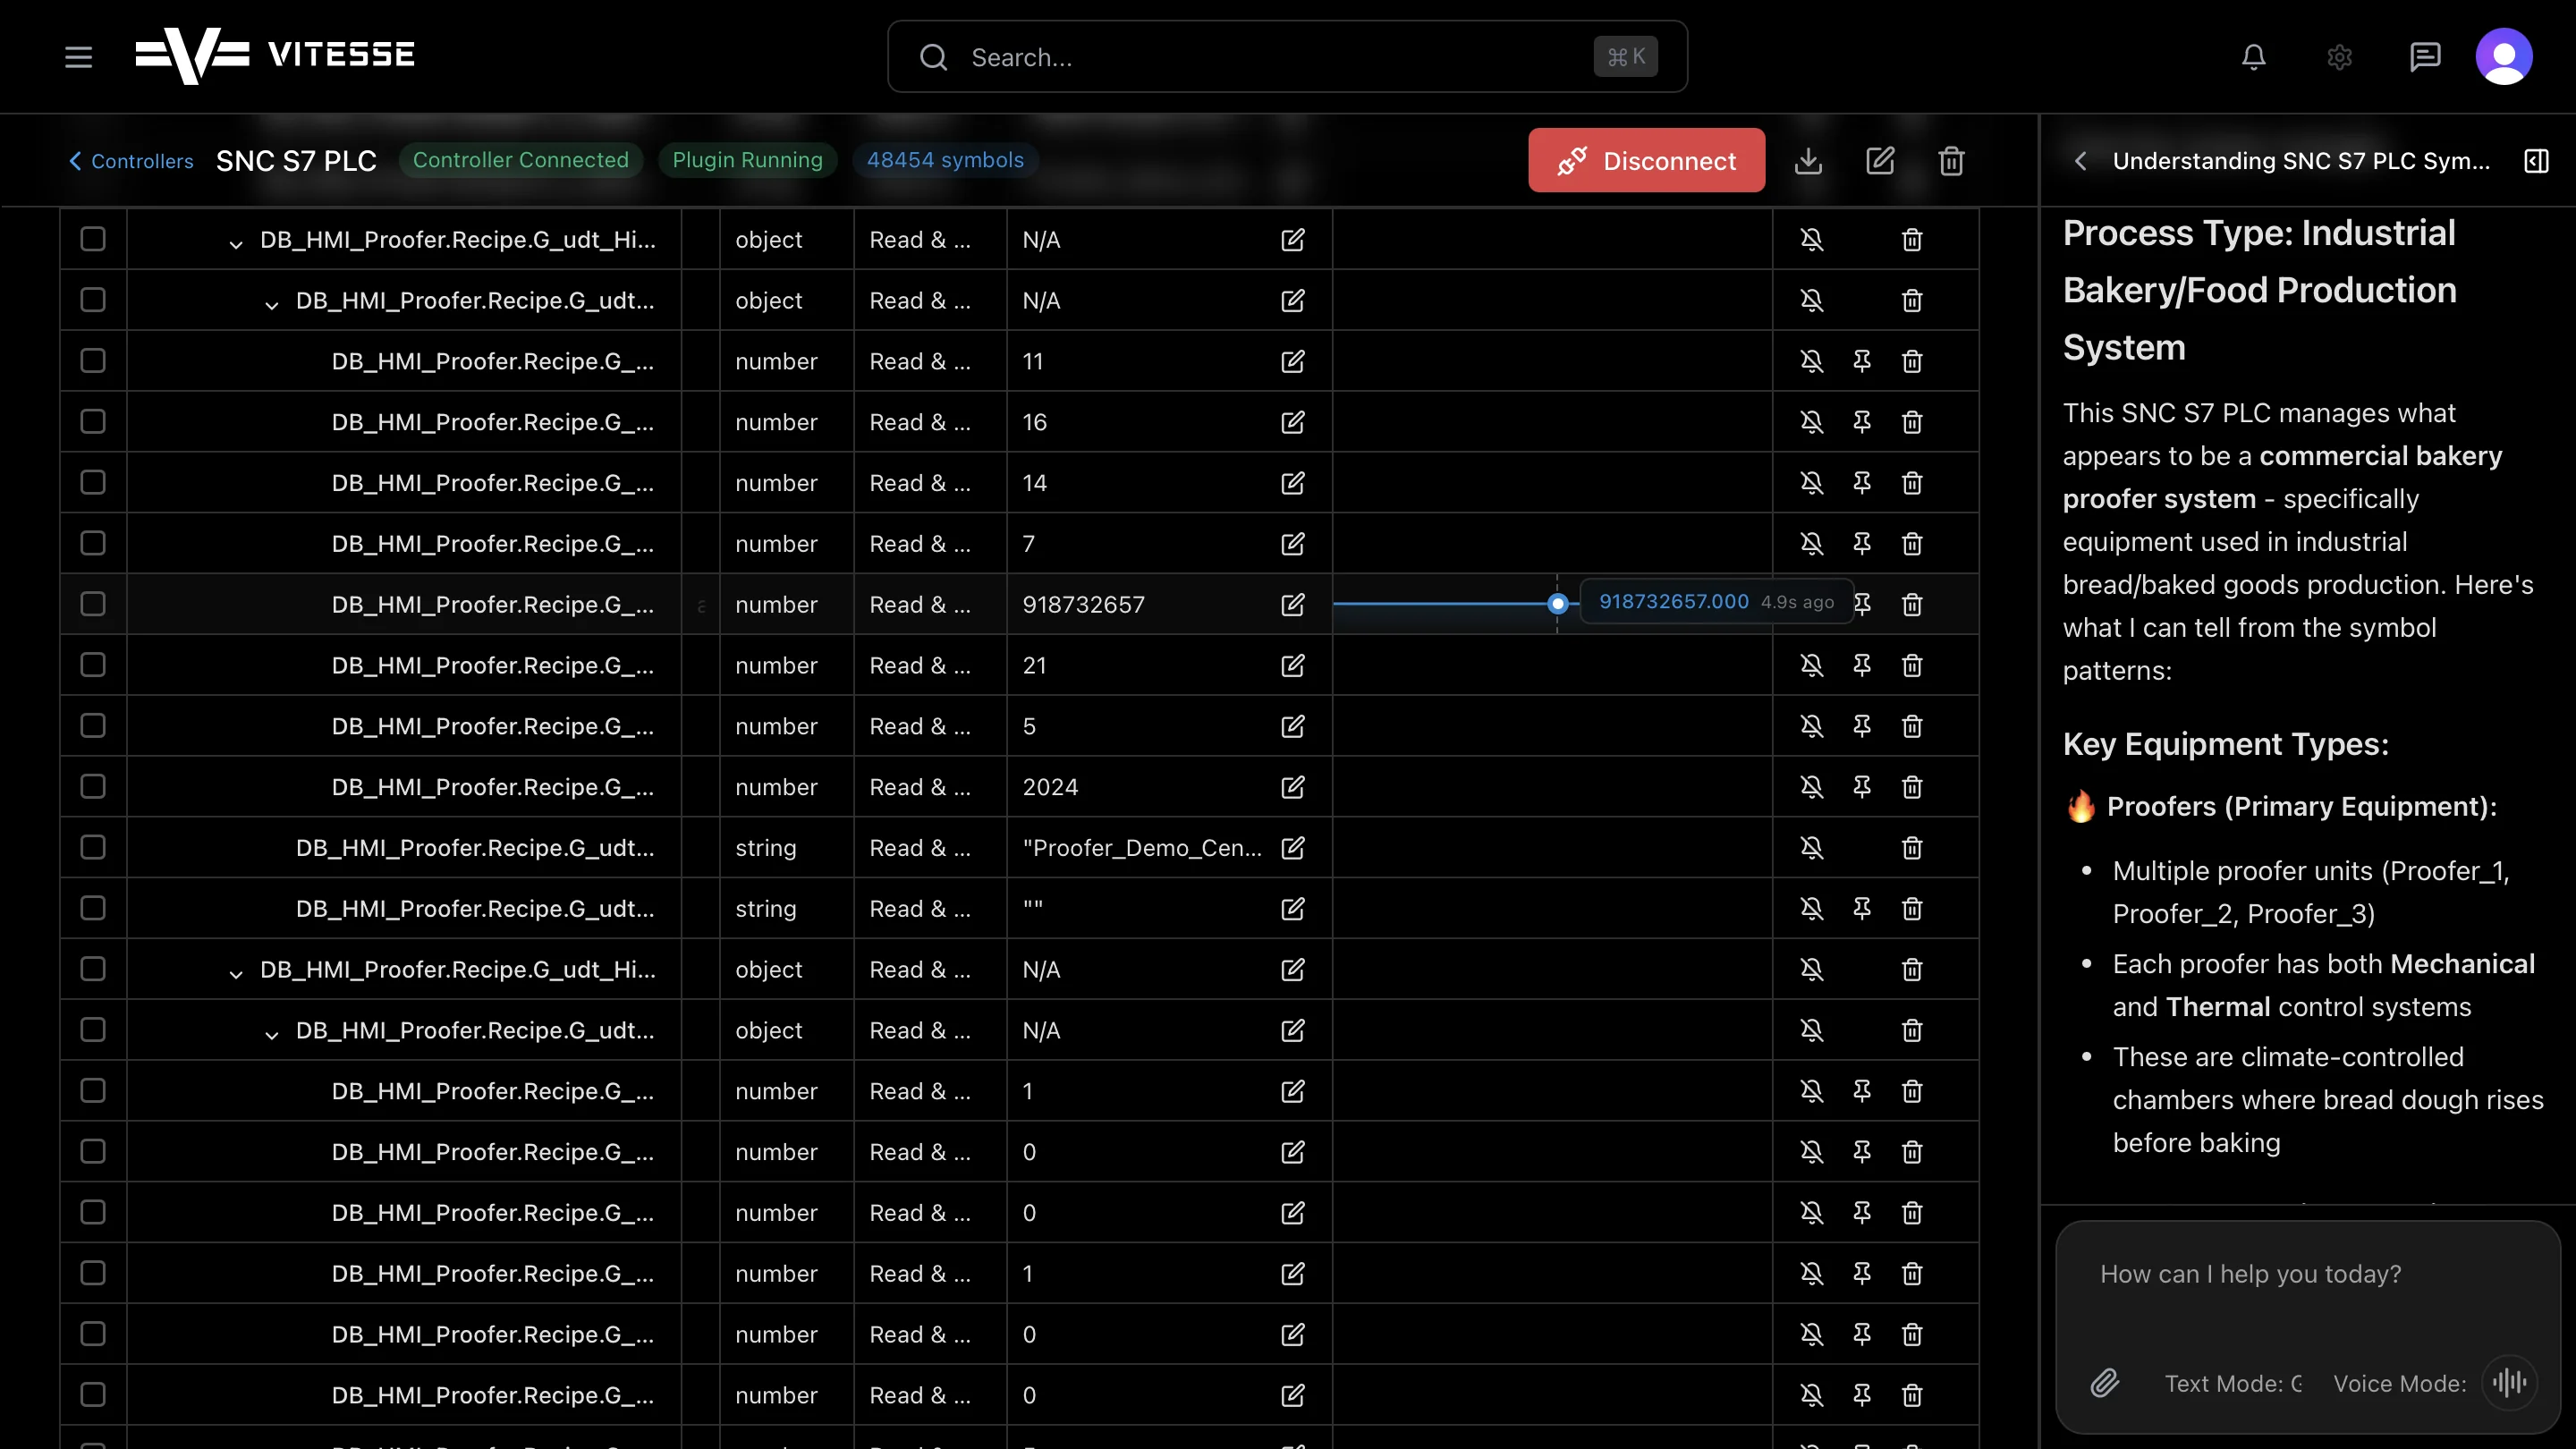Delete the row with value 5

1911,726
